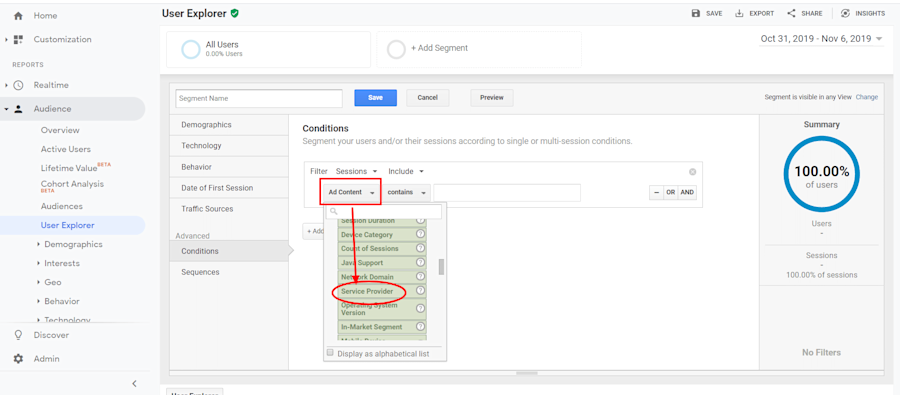
Task: Open the Include filter dropdown
Action: [x=406, y=171]
